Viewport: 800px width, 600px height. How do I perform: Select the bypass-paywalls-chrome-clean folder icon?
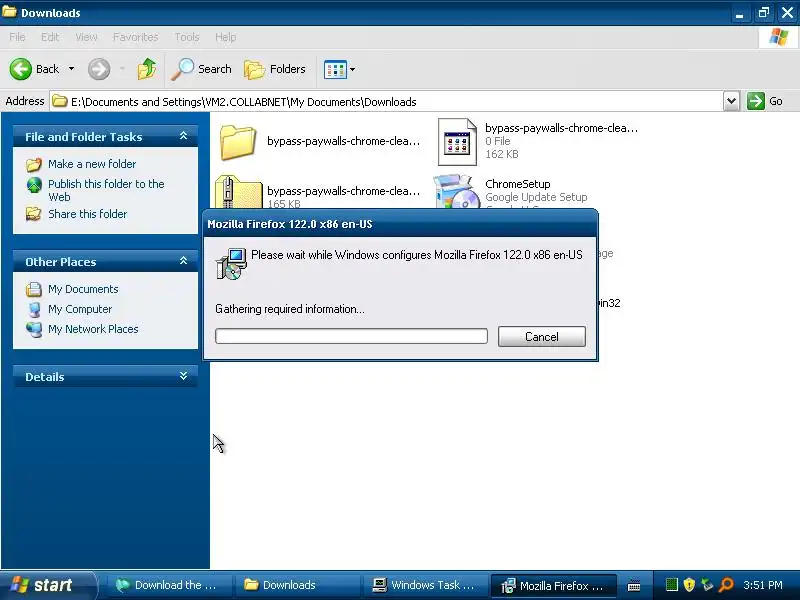pos(238,142)
